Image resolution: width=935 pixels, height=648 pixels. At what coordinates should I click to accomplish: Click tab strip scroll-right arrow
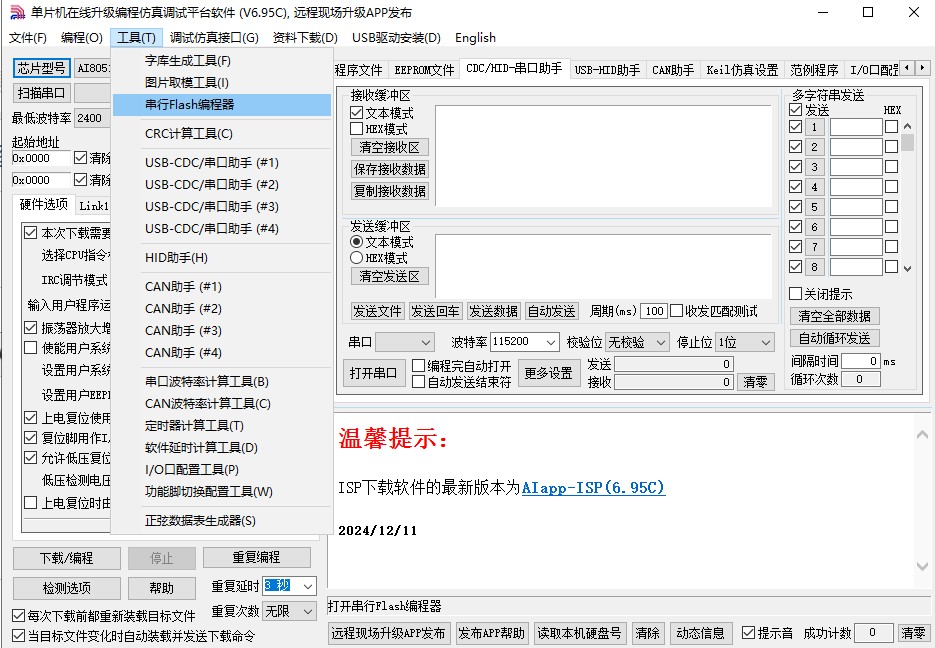[x=922, y=68]
